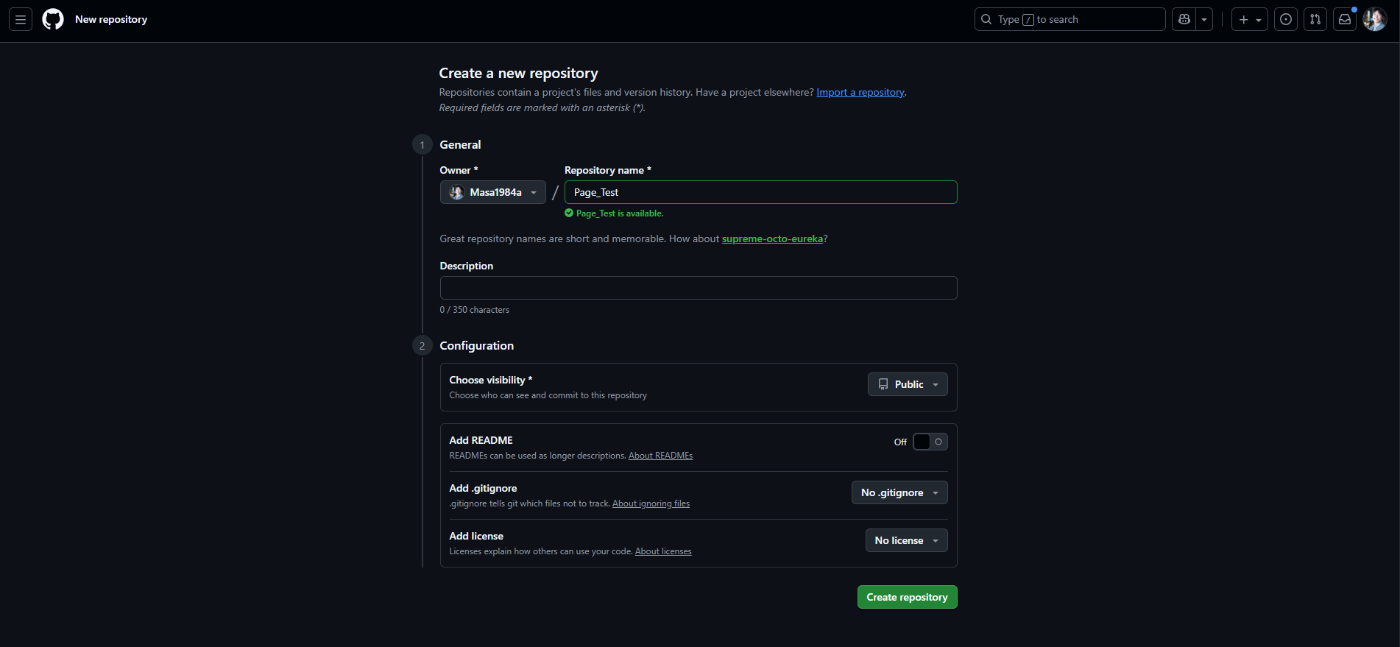The height and width of the screenshot is (647, 1400).
Task: Expand the Copilot dropdown arrow
Action: coord(1205,19)
